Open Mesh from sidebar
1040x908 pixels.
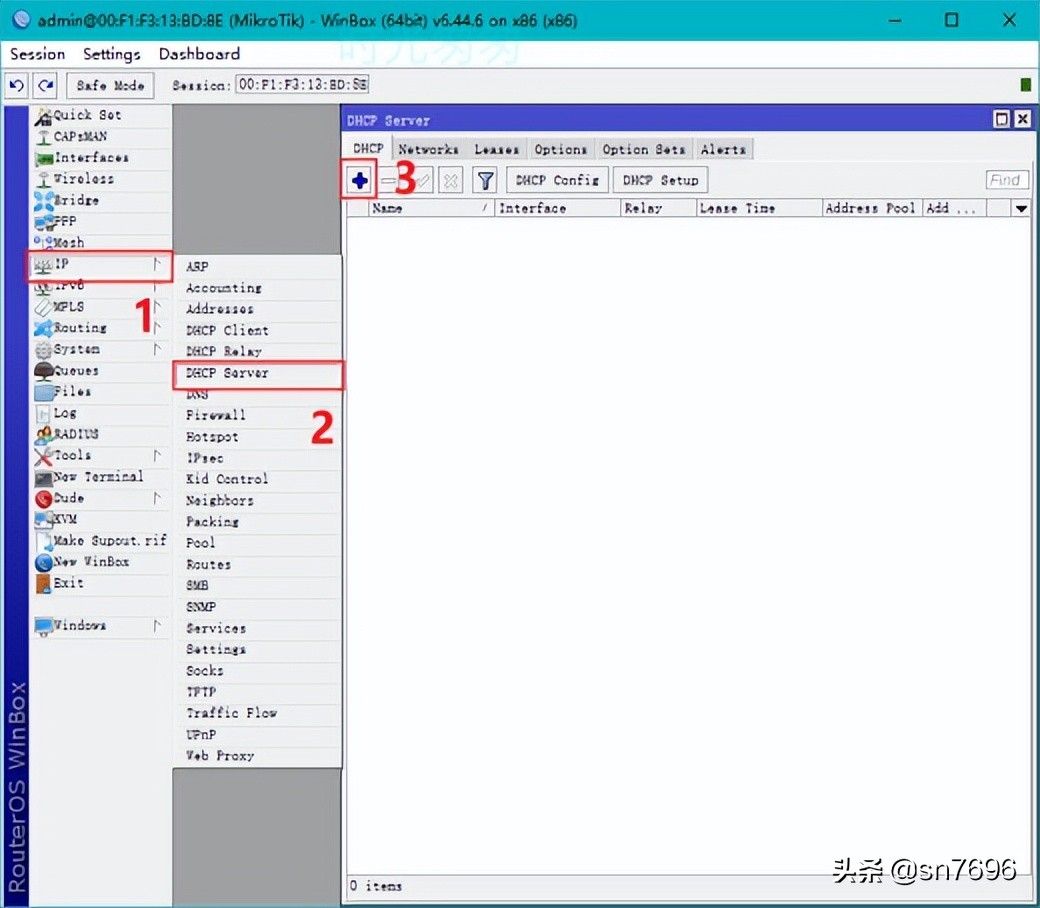point(100,242)
